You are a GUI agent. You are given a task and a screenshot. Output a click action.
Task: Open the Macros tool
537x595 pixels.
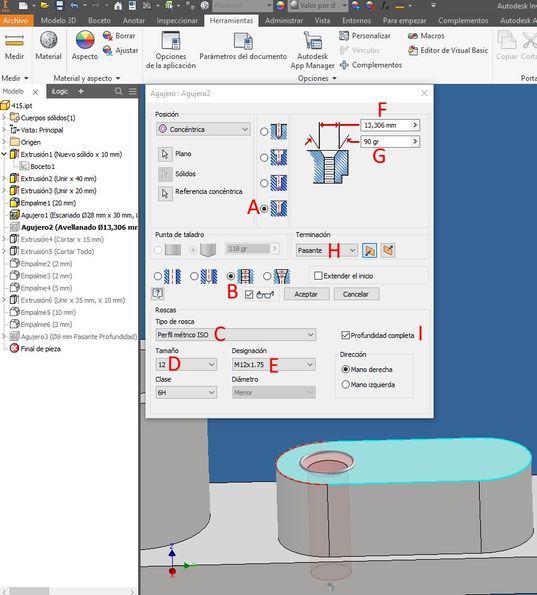click(426, 36)
